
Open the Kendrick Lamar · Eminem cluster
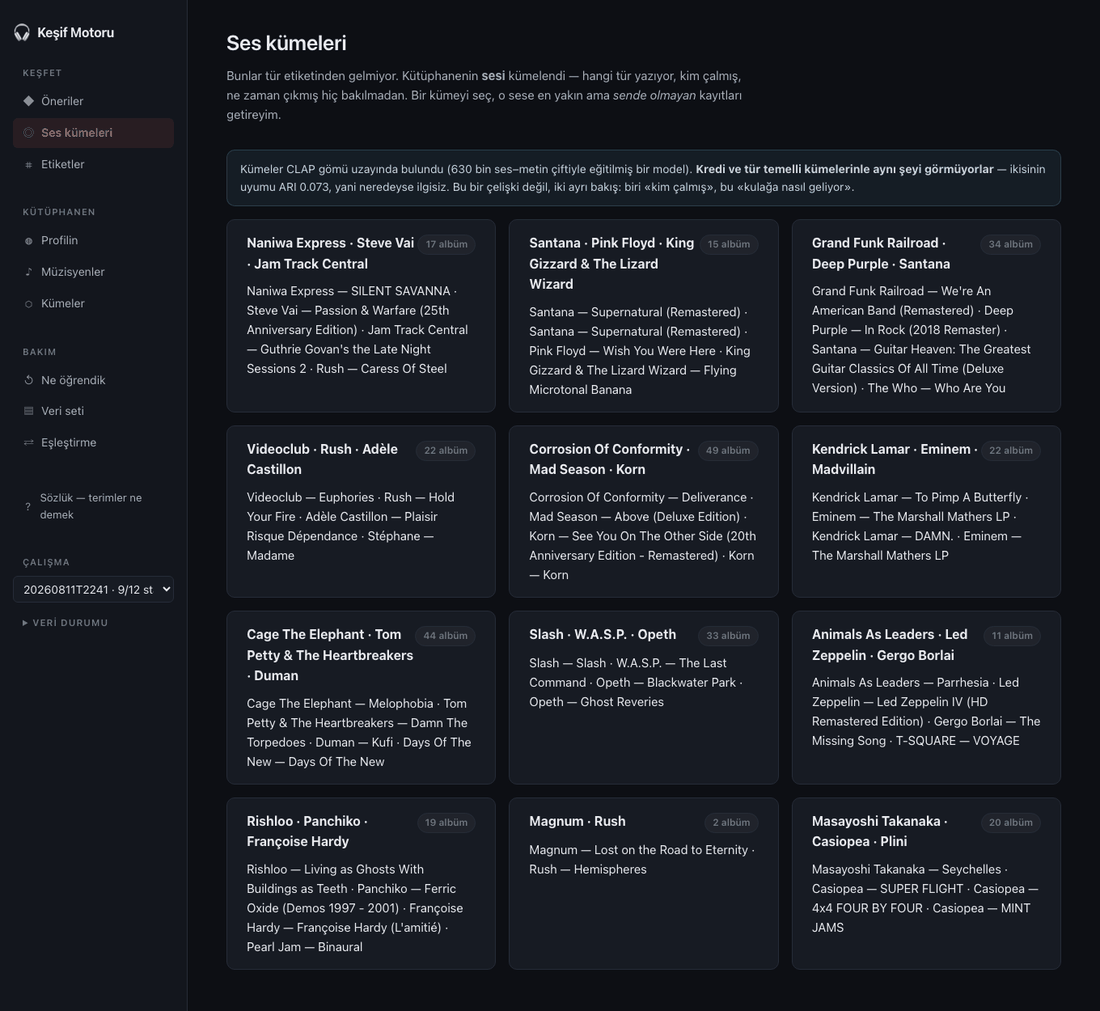point(926,511)
